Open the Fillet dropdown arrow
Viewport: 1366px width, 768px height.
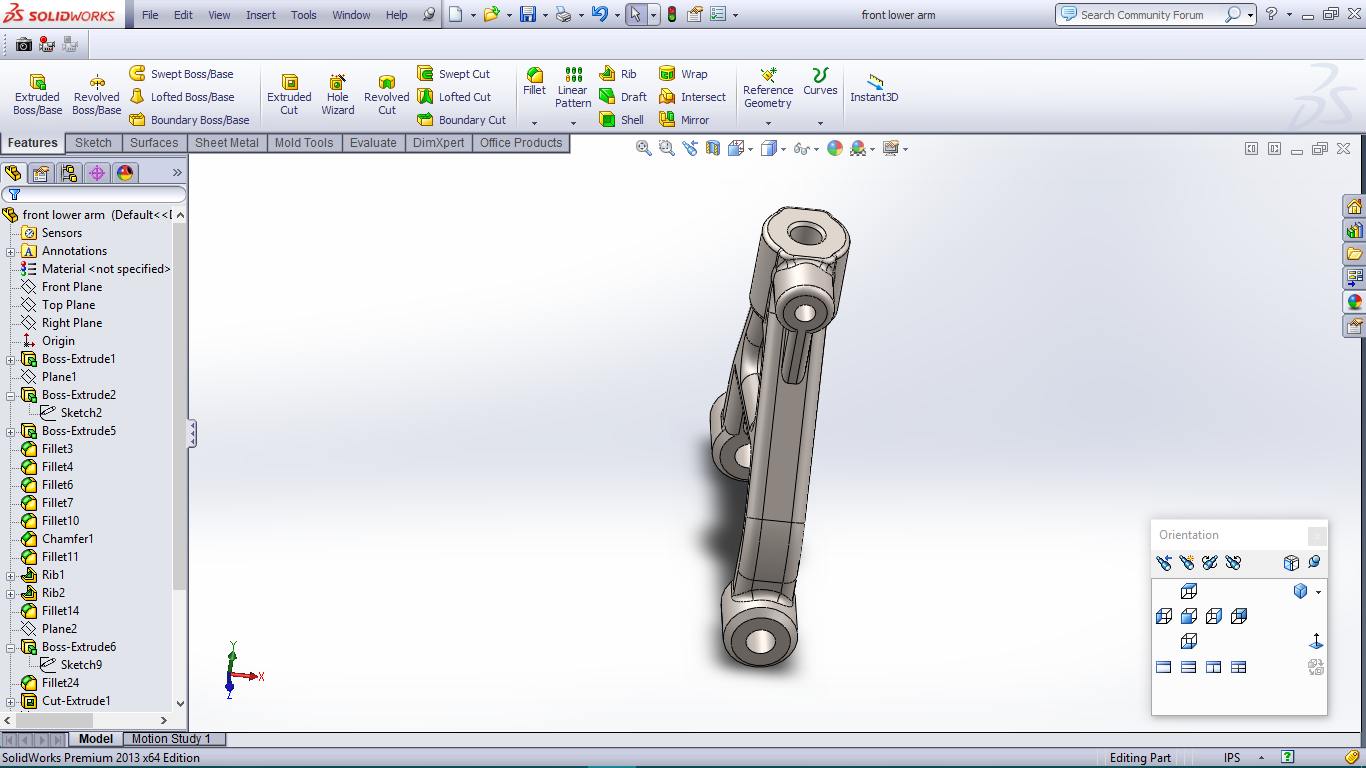tap(535, 123)
